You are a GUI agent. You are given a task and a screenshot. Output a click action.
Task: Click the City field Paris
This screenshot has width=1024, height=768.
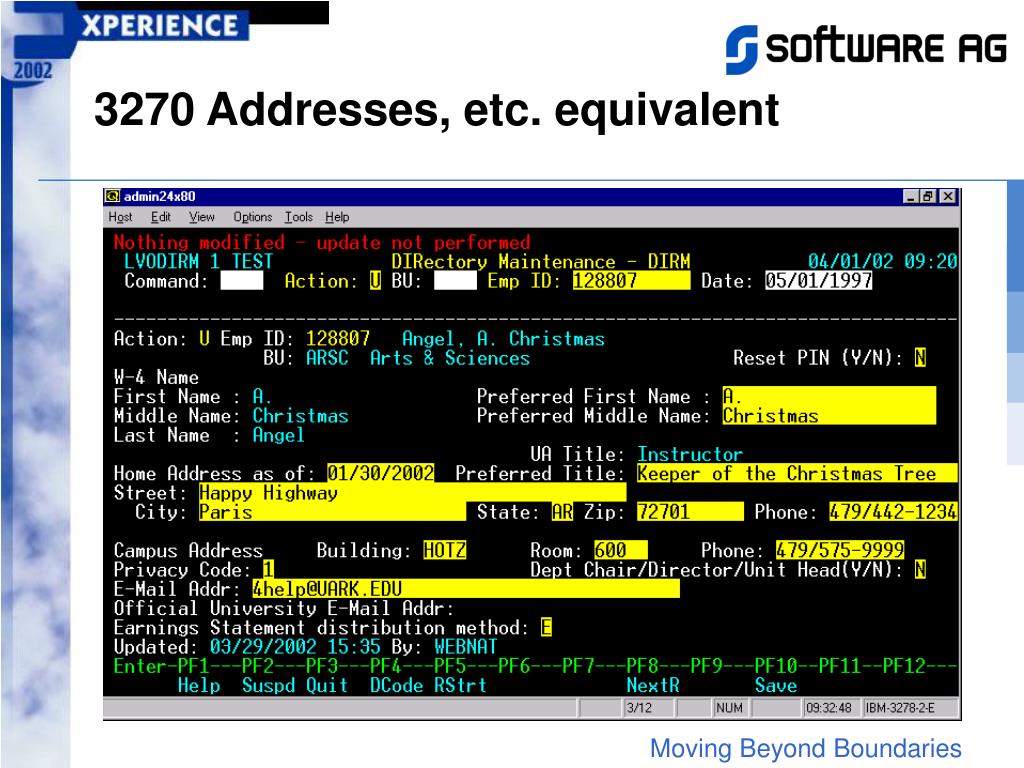click(x=332, y=511)
